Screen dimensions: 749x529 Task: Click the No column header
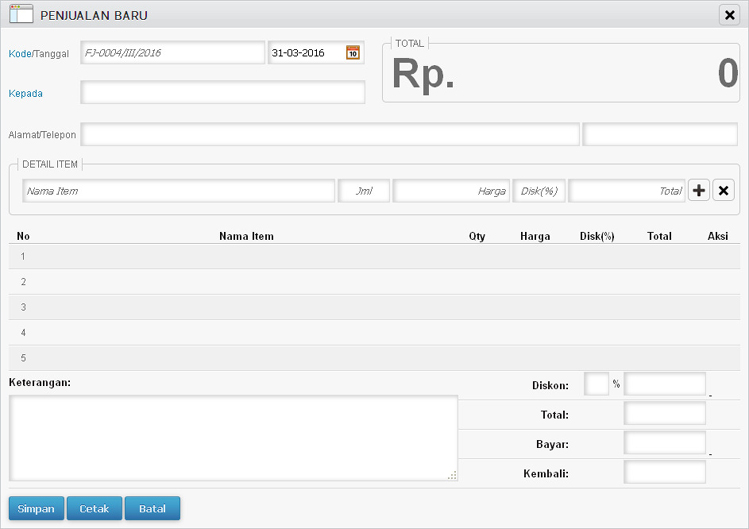pos(23,236)
